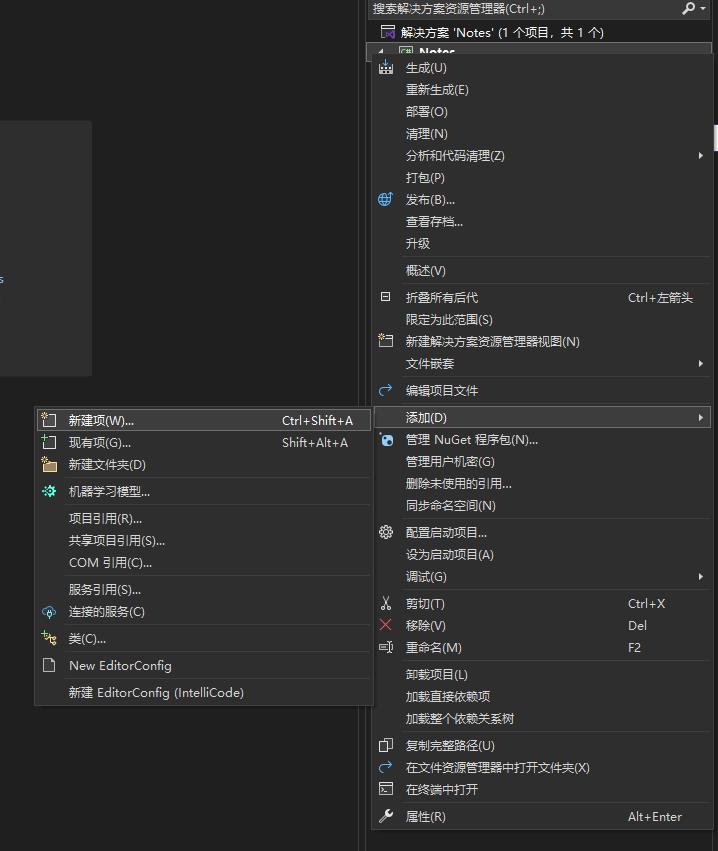This screenshot has width=718, height=851.
Task: Select 部署(O) in the context menu
Action: 542,112
